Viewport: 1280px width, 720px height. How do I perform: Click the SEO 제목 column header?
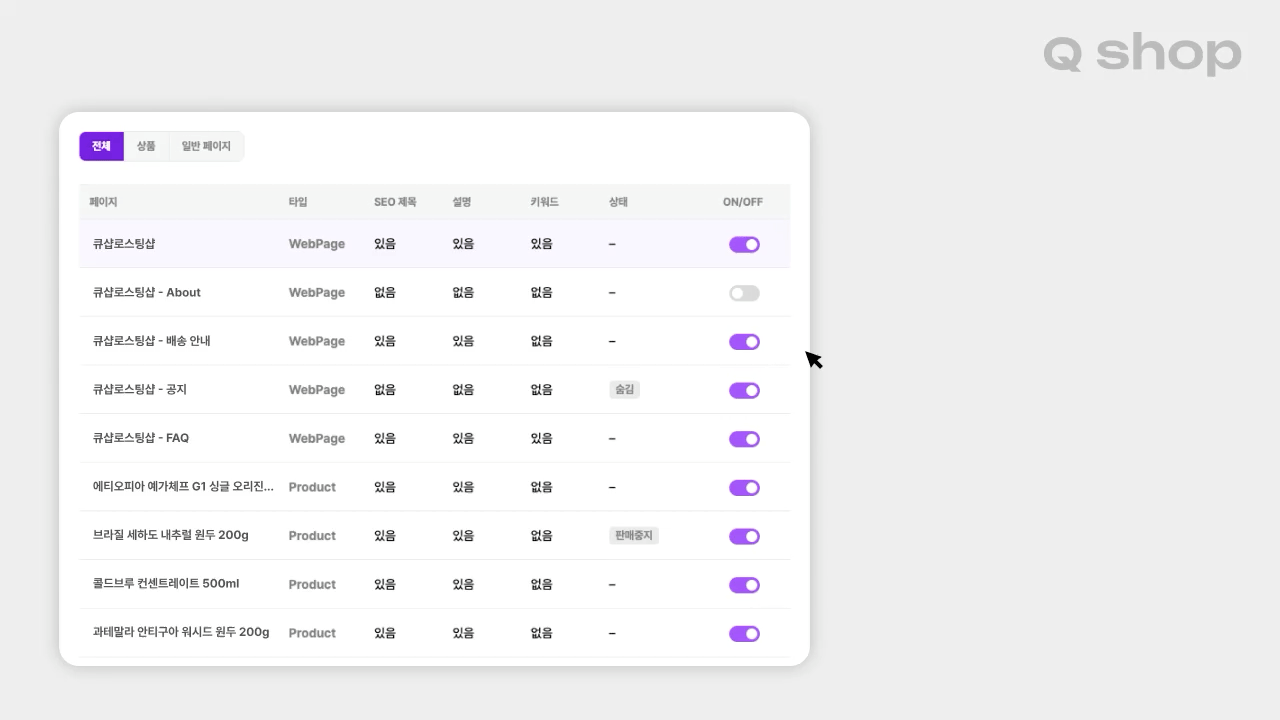coord(395,202)
